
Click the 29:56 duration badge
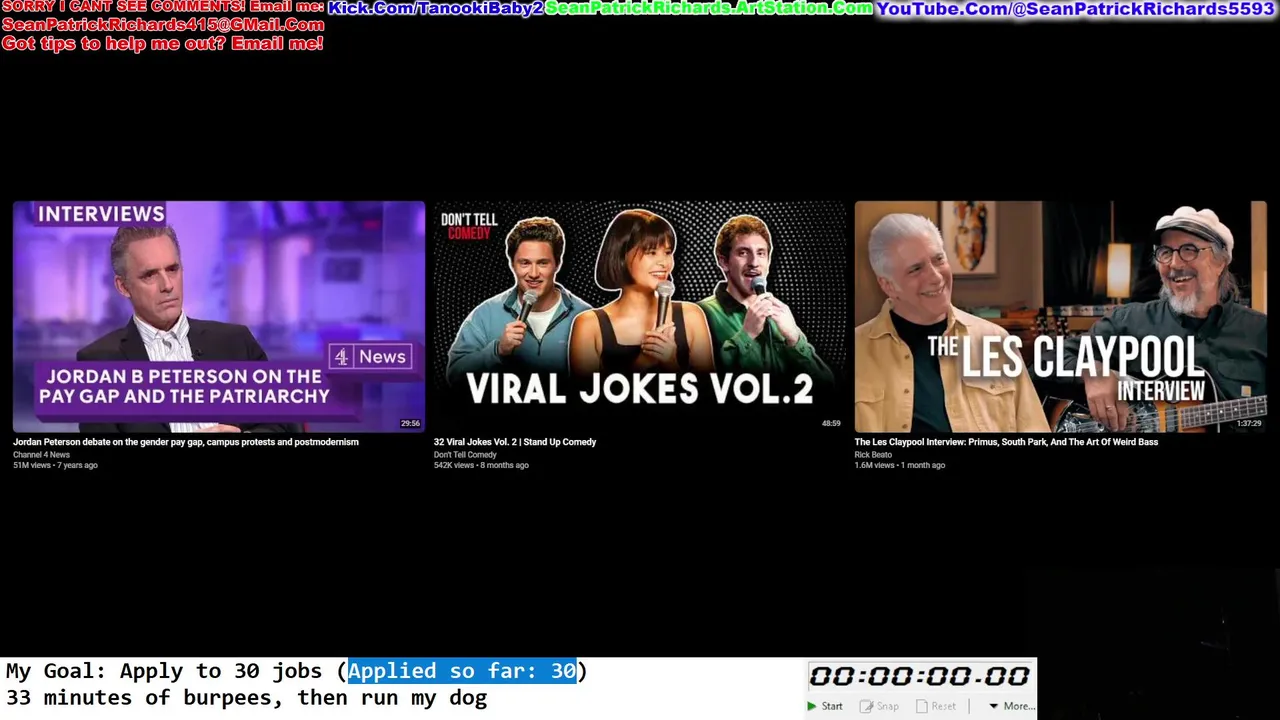pos(411,424)
